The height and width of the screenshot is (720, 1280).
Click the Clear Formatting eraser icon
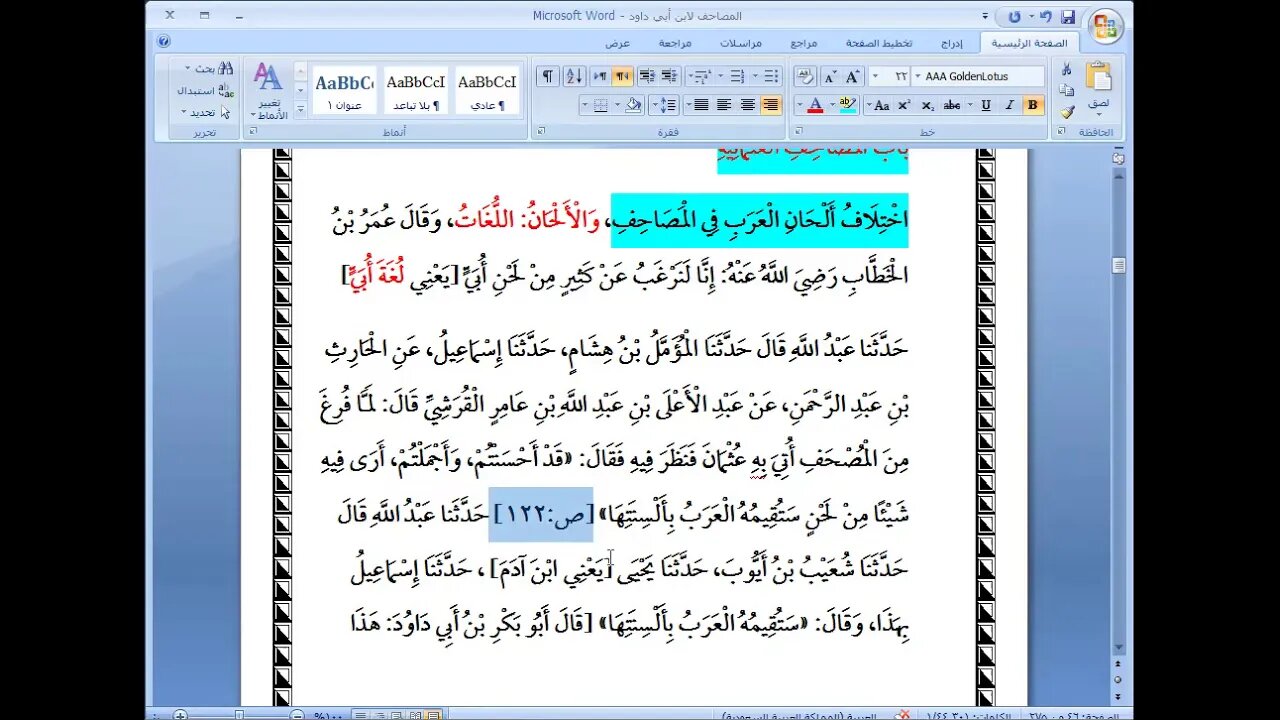point(806,77)
